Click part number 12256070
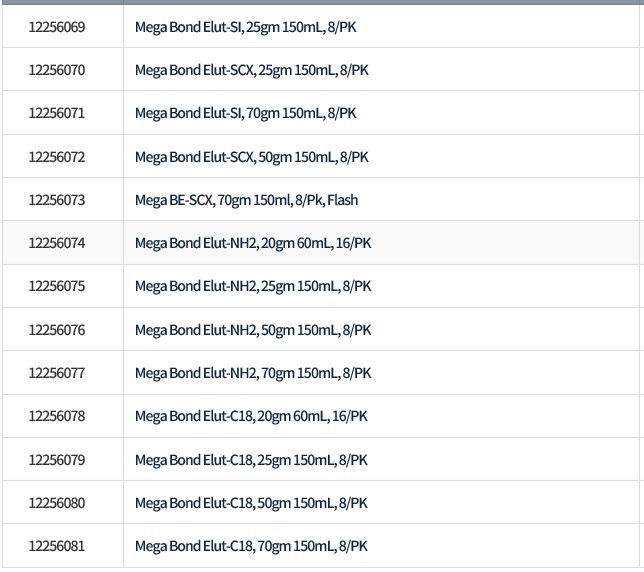This screenshot has height=572, width=644. (x=57, y=71)
